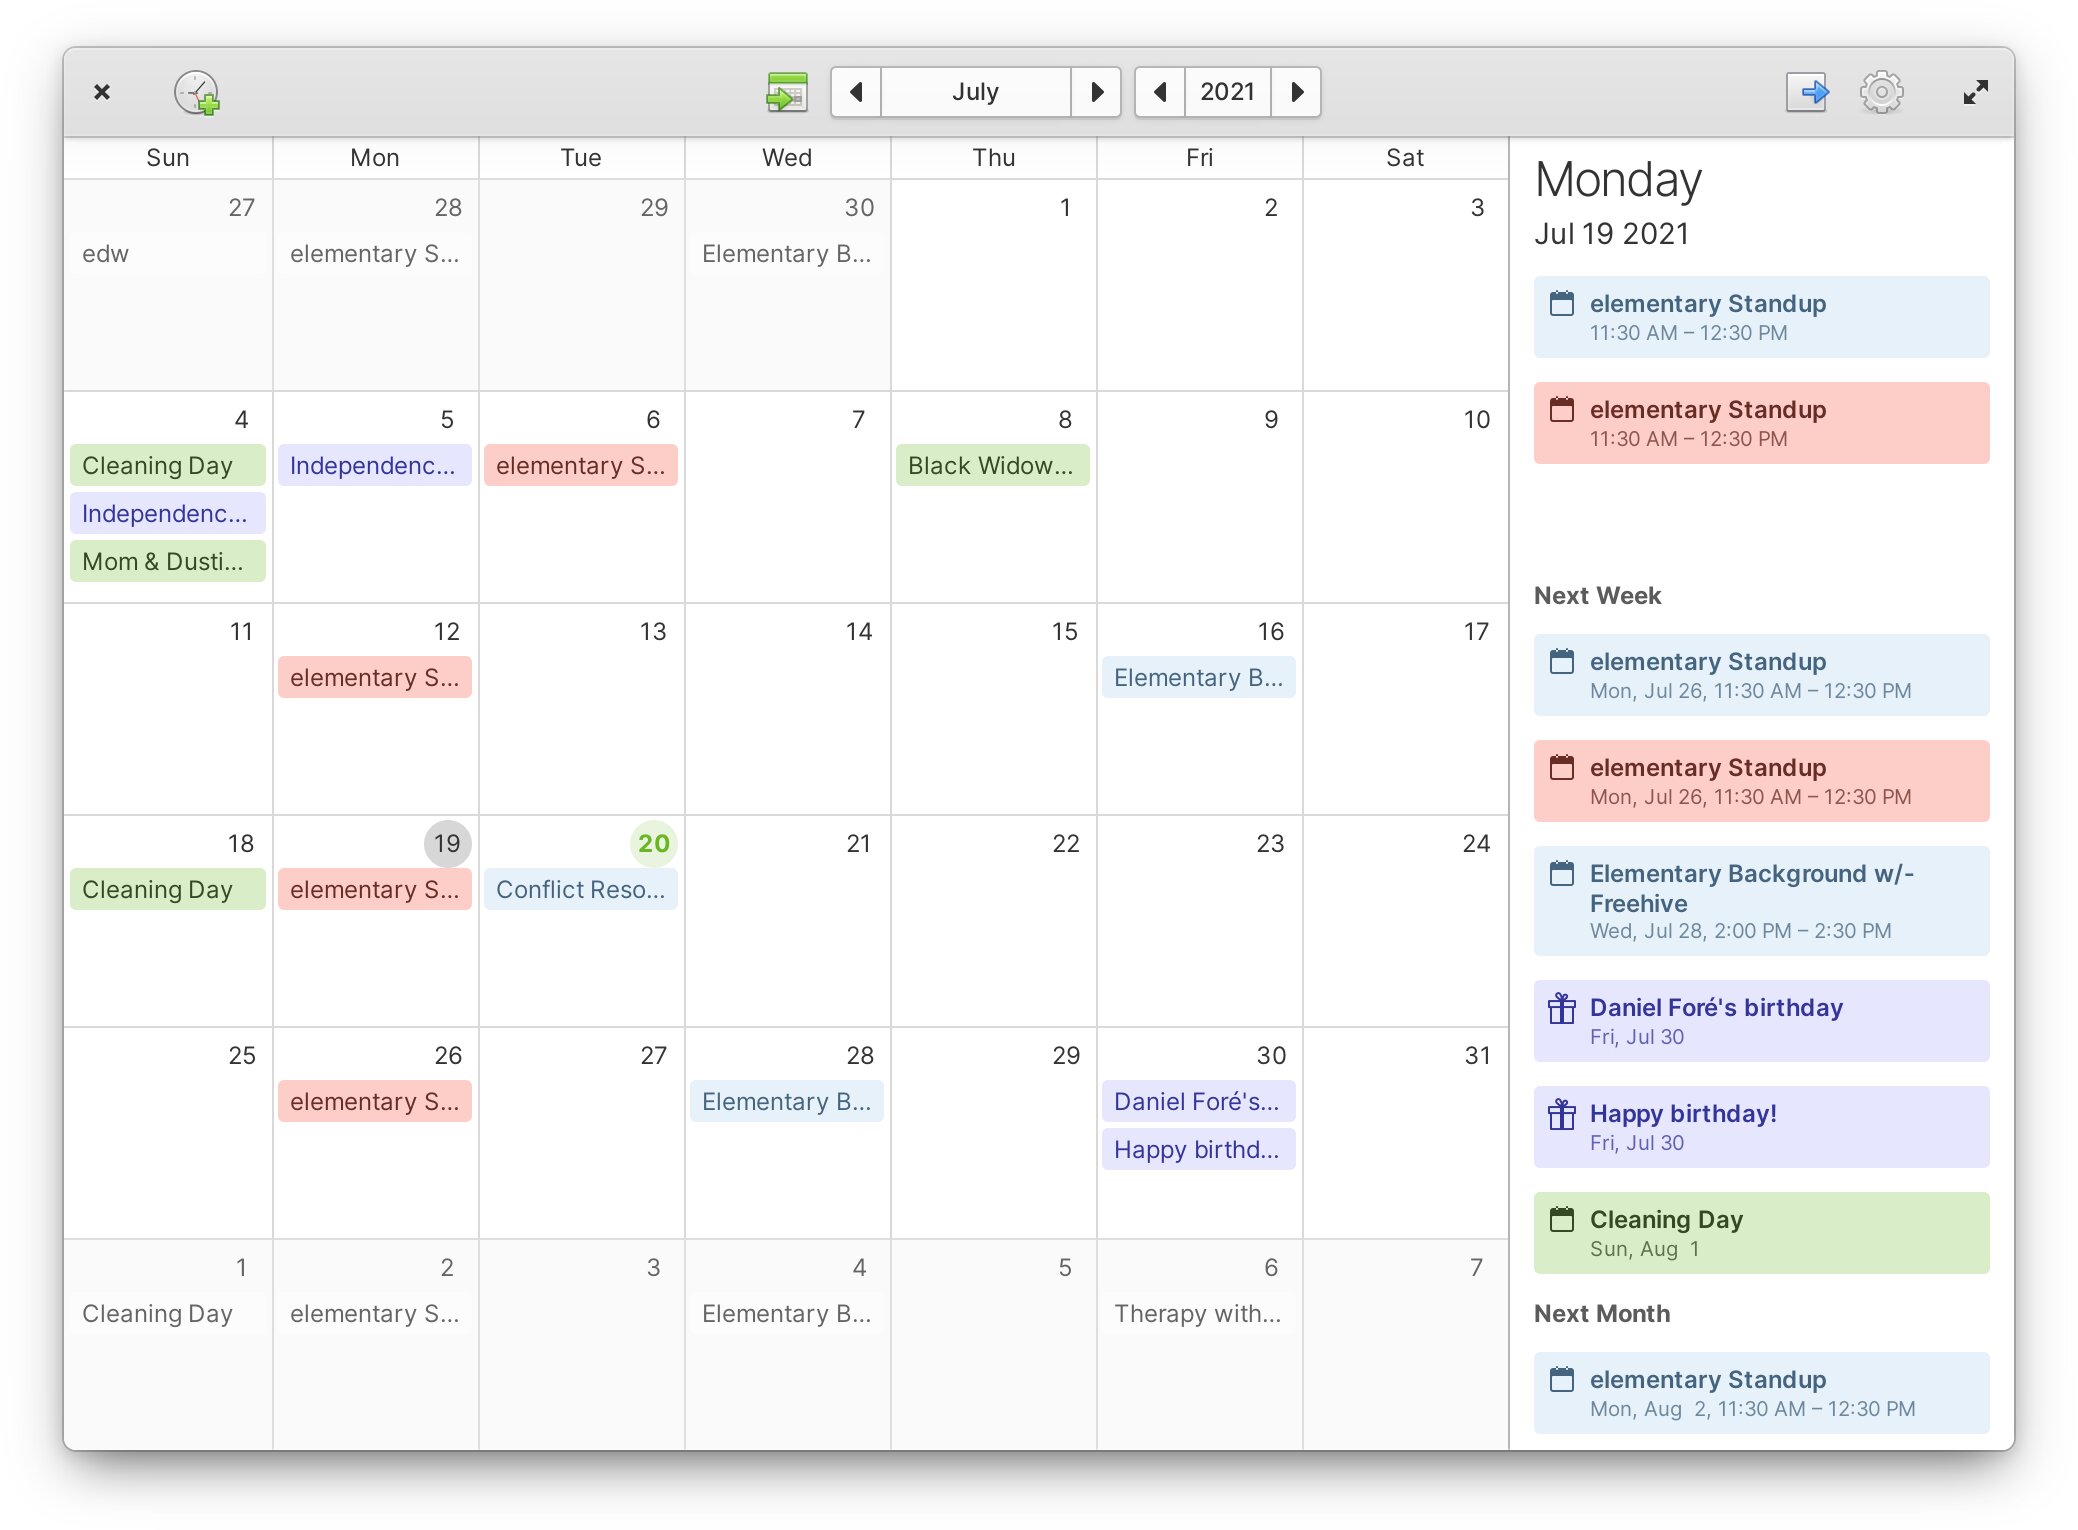Select day 20 in the calendar grid
The height and width of the screenshot is (1530, 2078).
(x=653, y=843)
